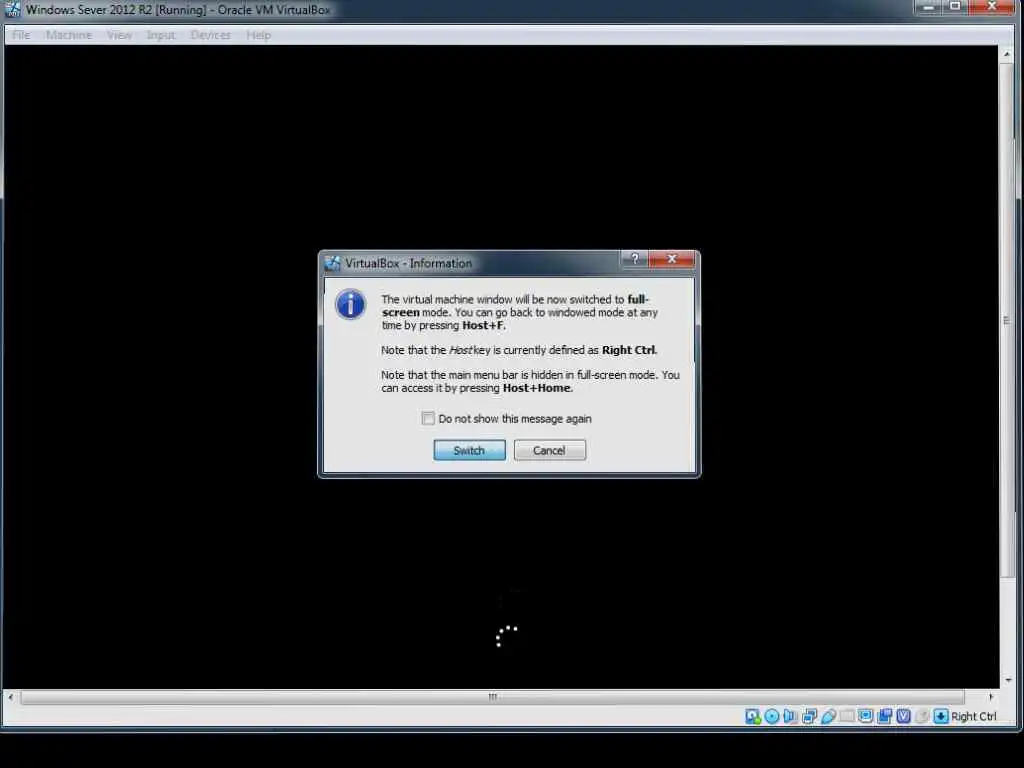This screenshot has height=768, width=1024.
Task: Click the 'Host+F' text in dialog
Action: [483, 325]
